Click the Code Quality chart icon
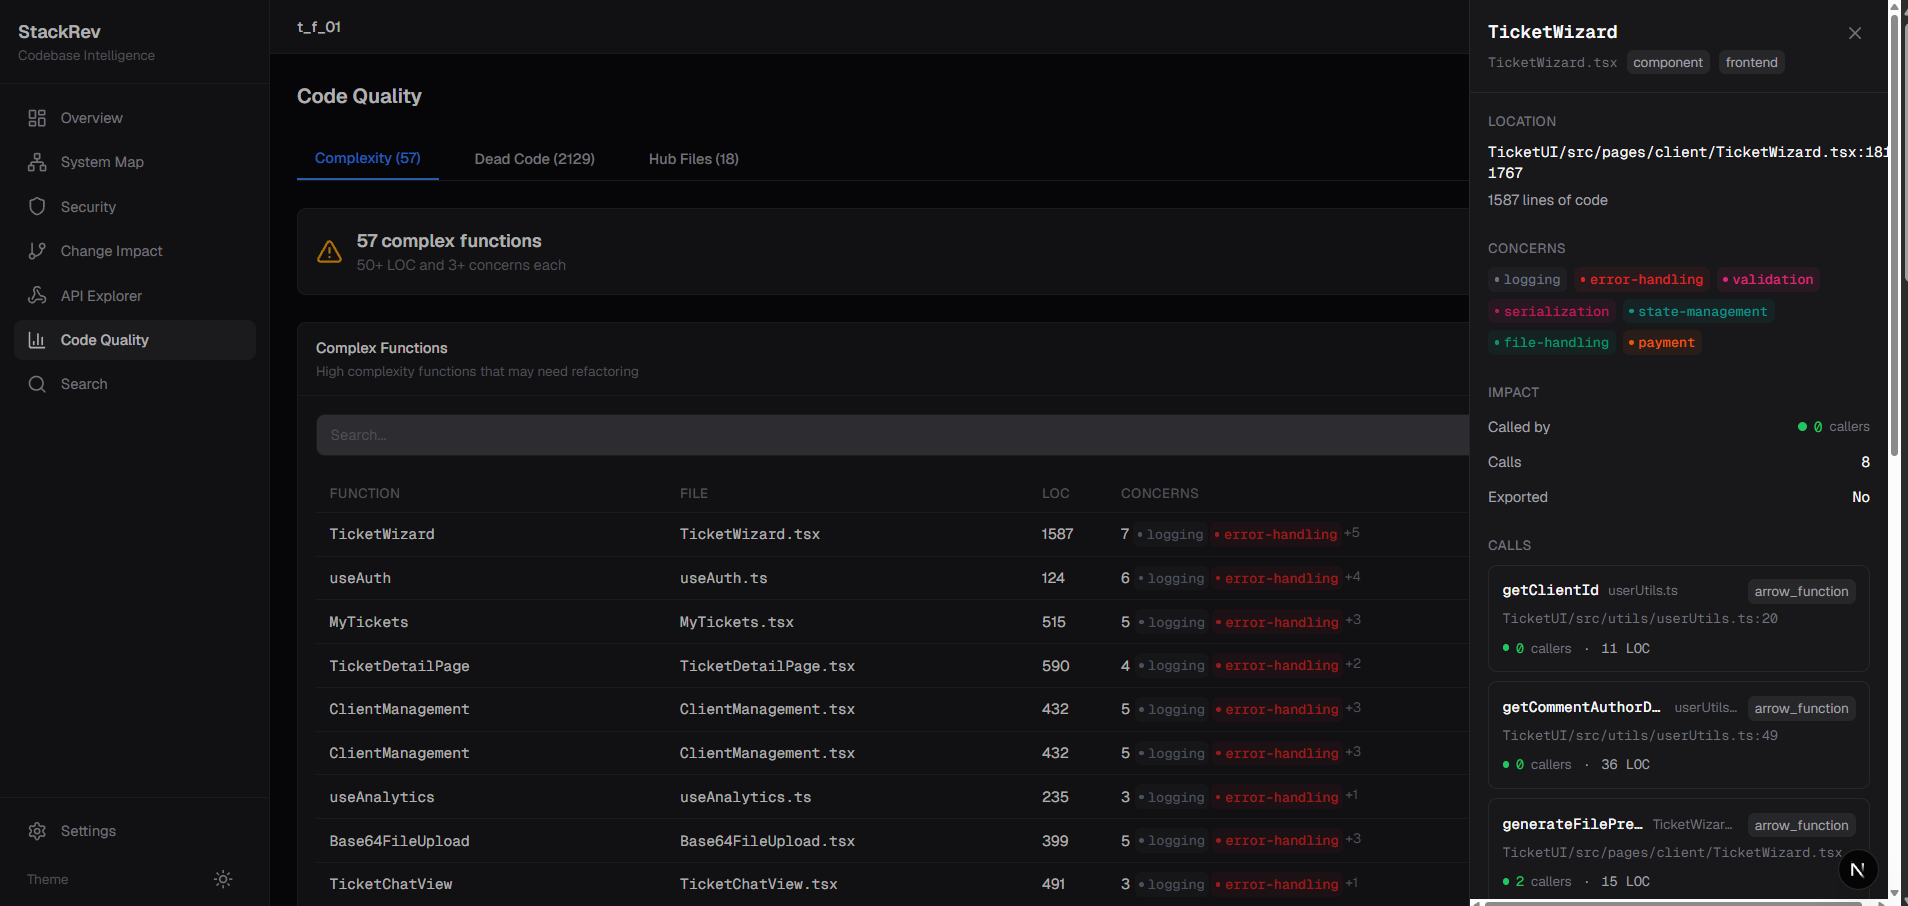Viewport: 1908px width, 906px height. click(x=37, y=340)
